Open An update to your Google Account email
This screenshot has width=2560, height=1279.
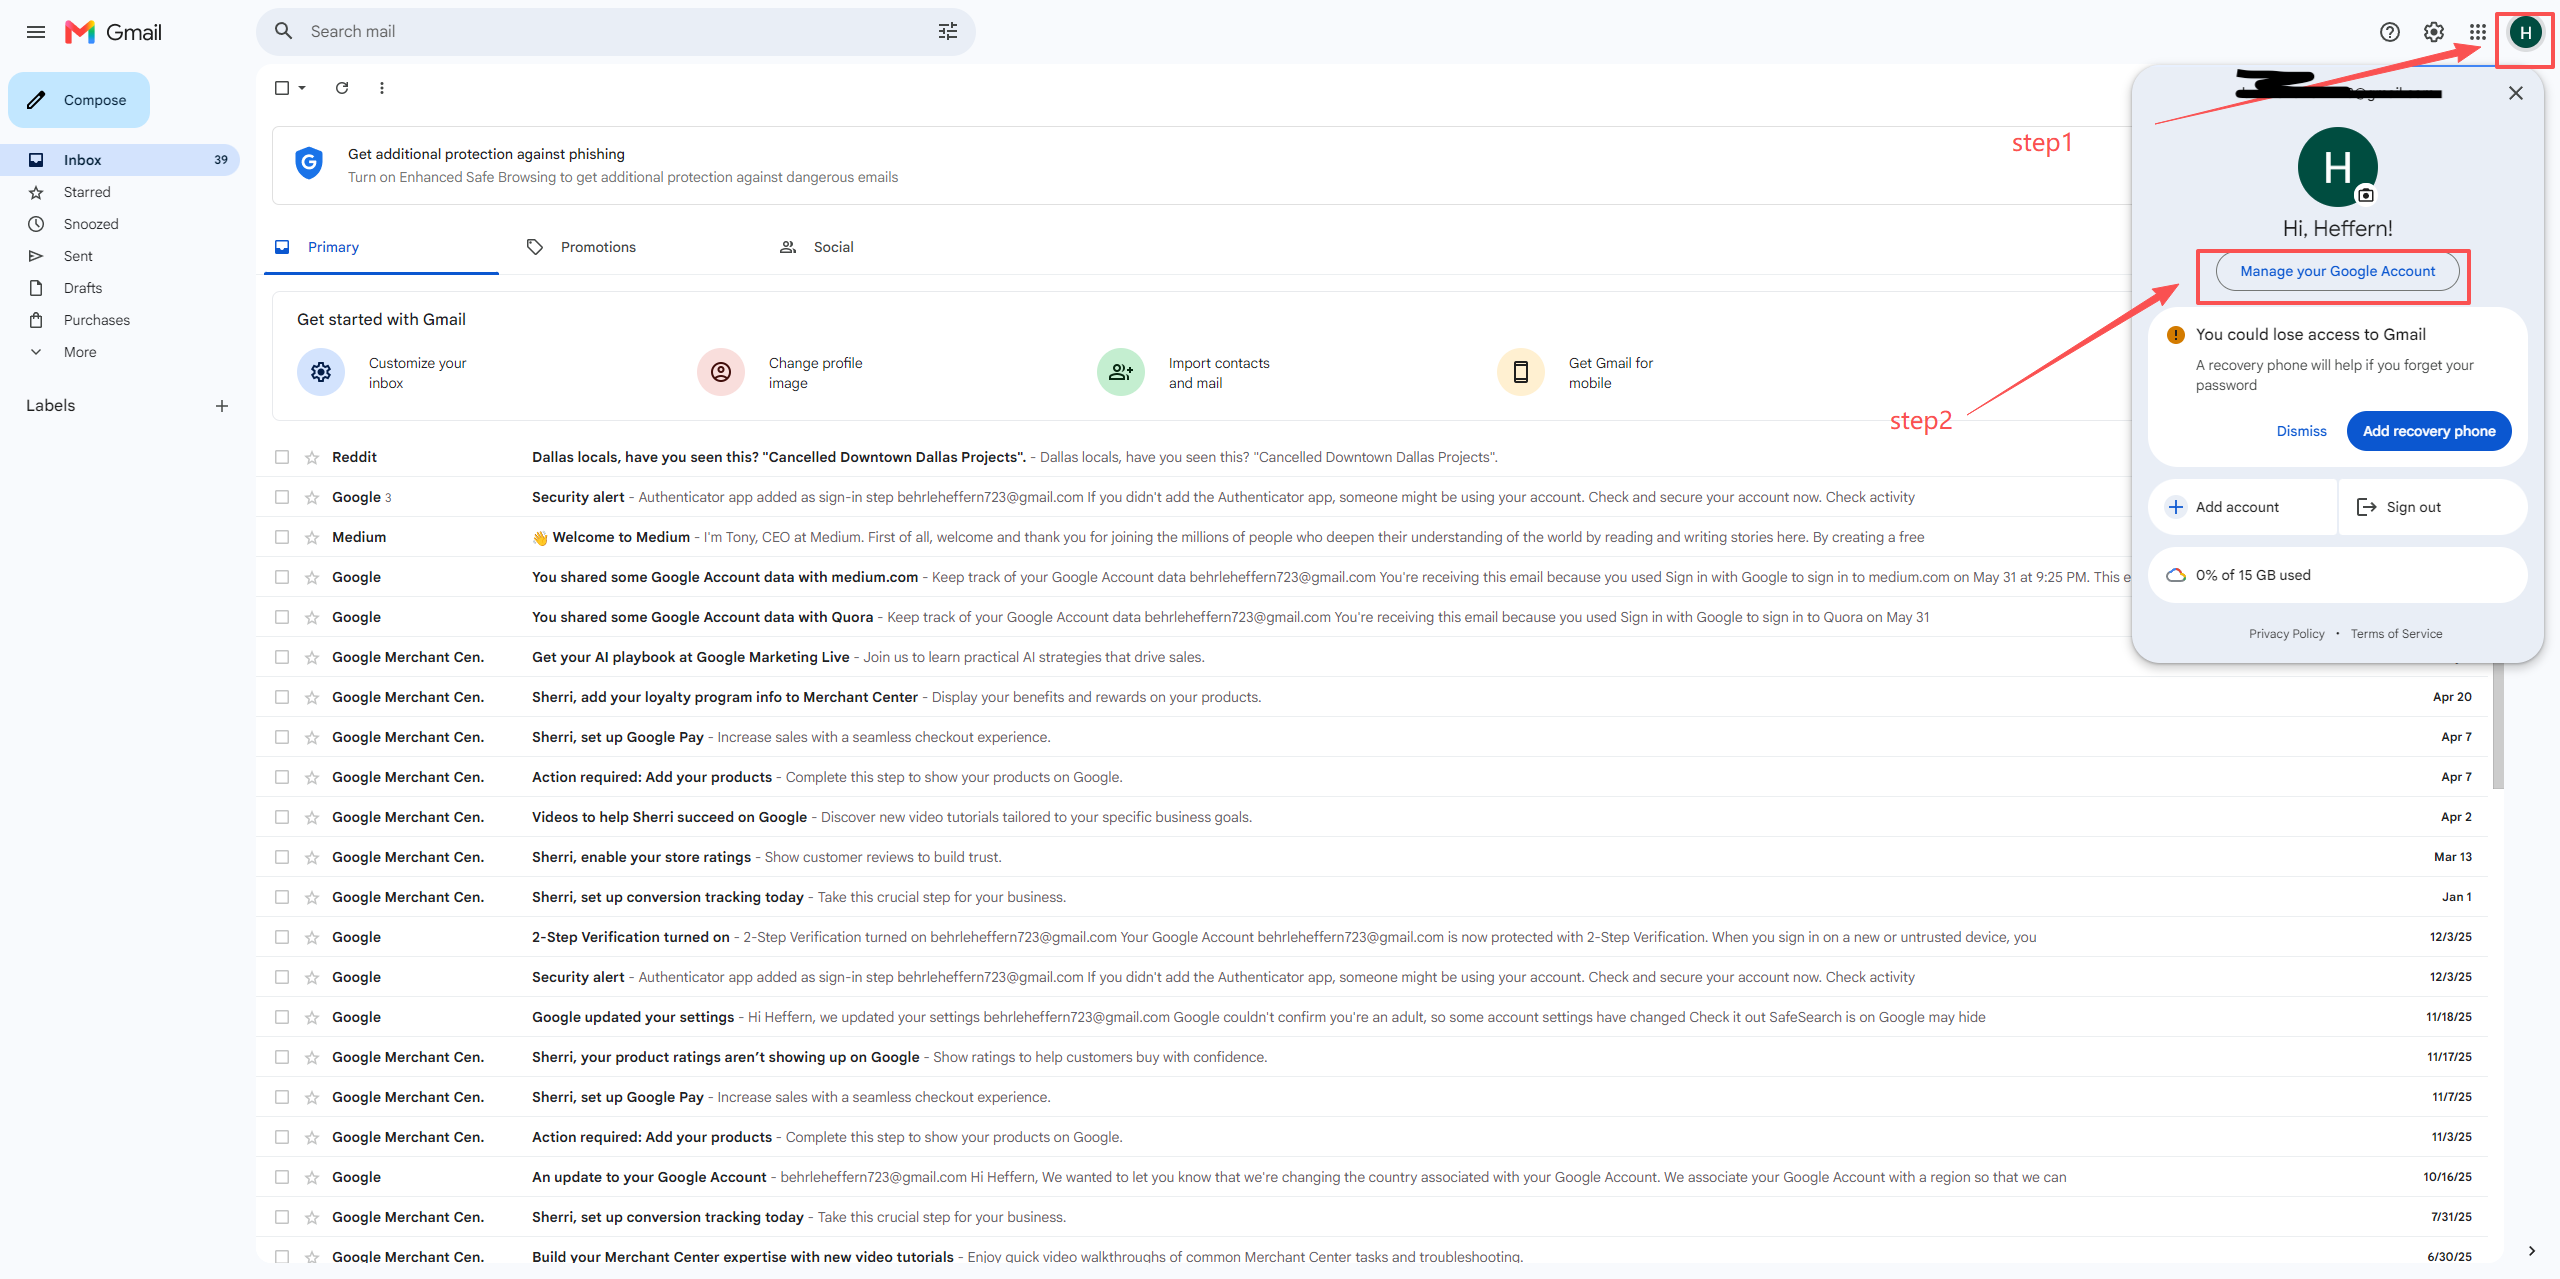coord(1371,1177)
